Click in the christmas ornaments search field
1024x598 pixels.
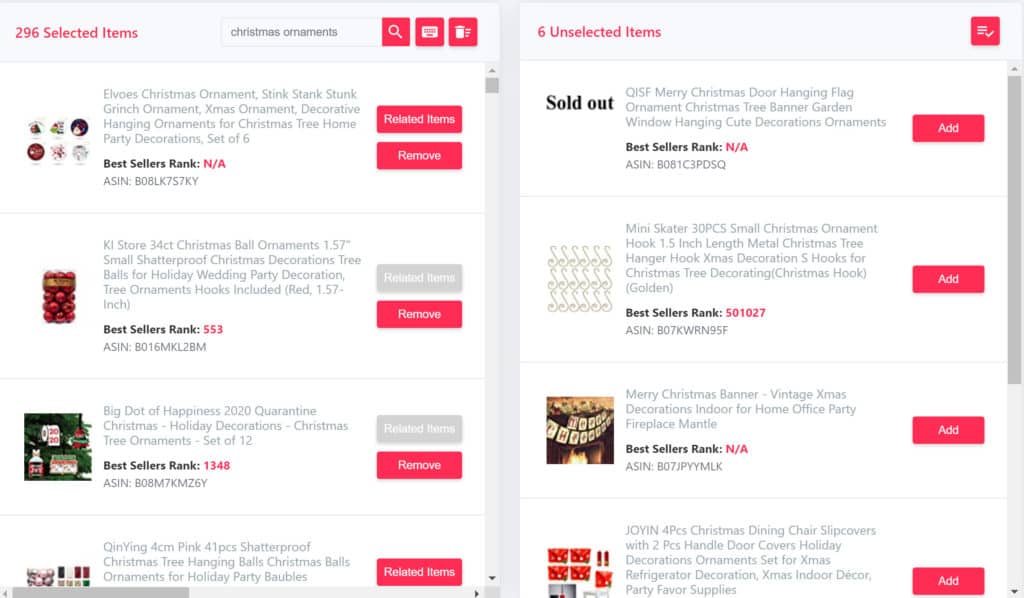[x=302, y=32]
